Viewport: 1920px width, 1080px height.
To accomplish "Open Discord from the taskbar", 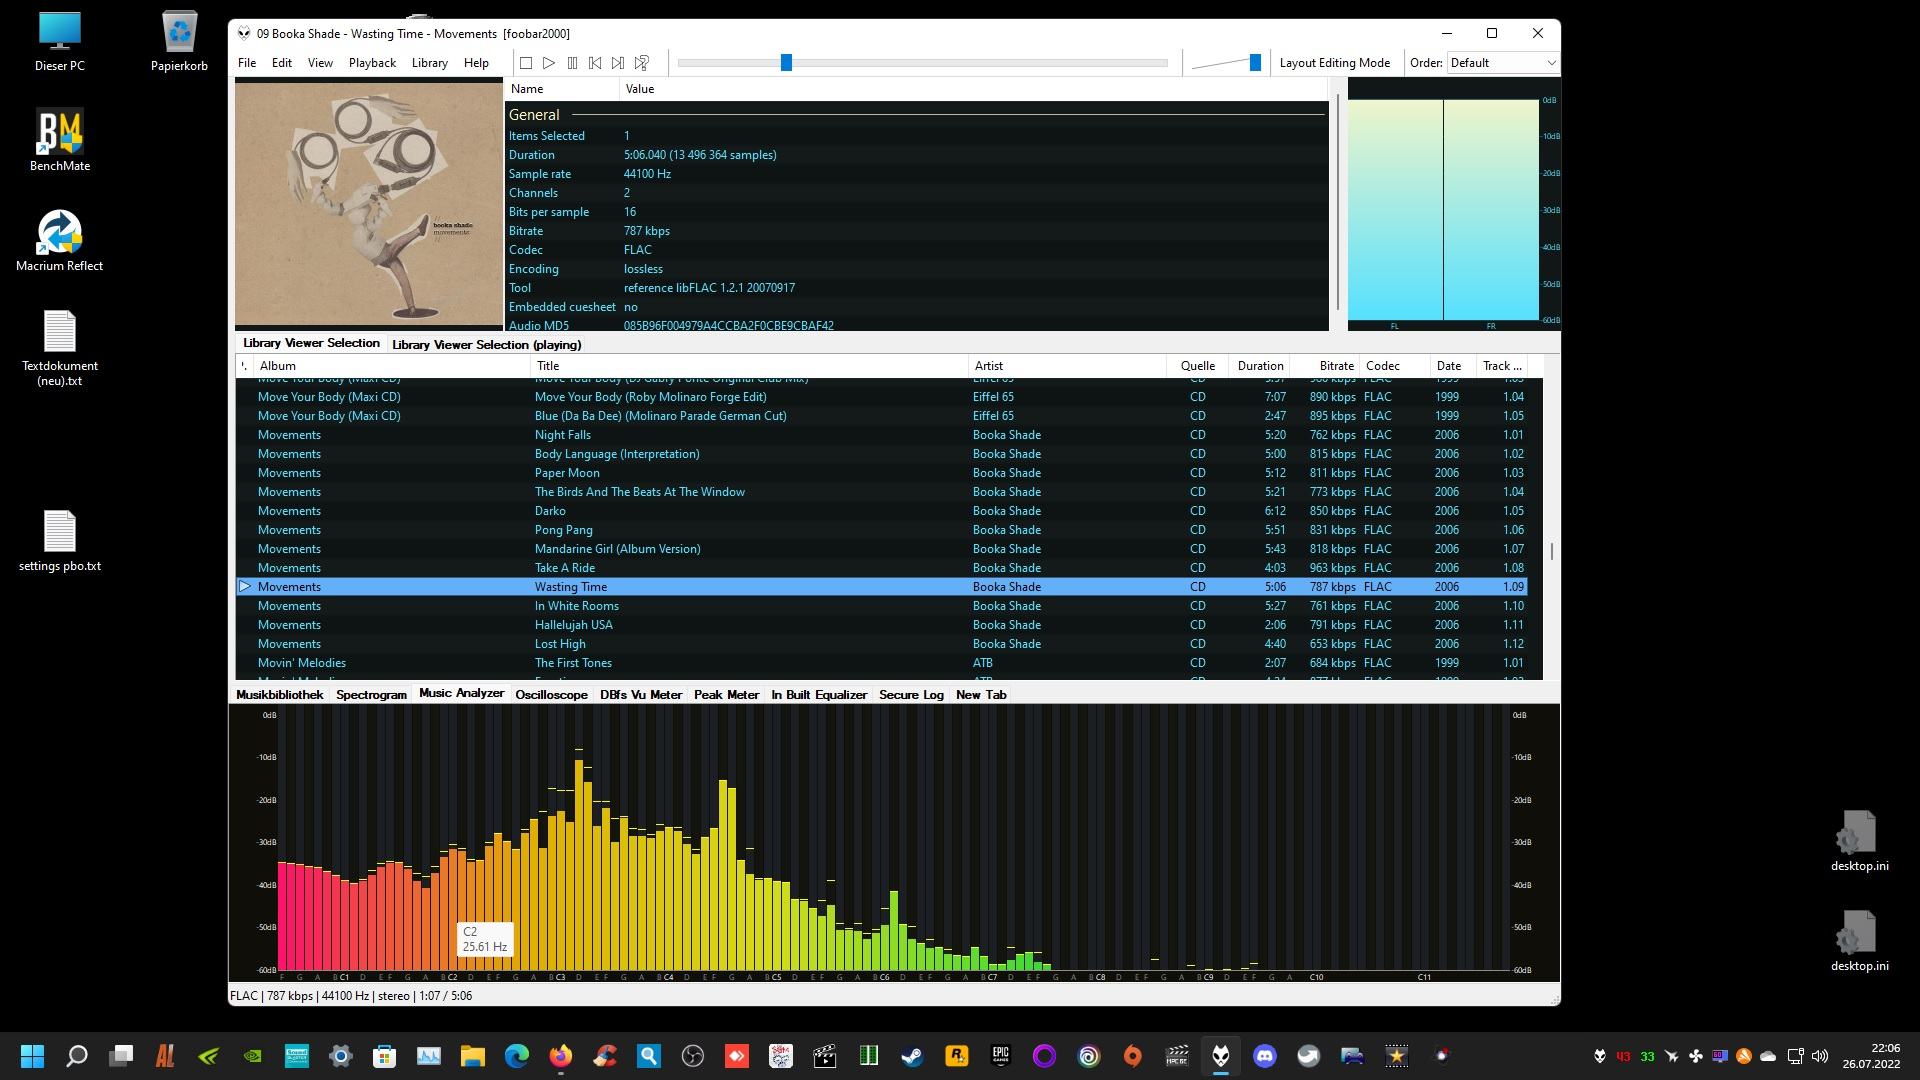I will tap(1264, 1056).
